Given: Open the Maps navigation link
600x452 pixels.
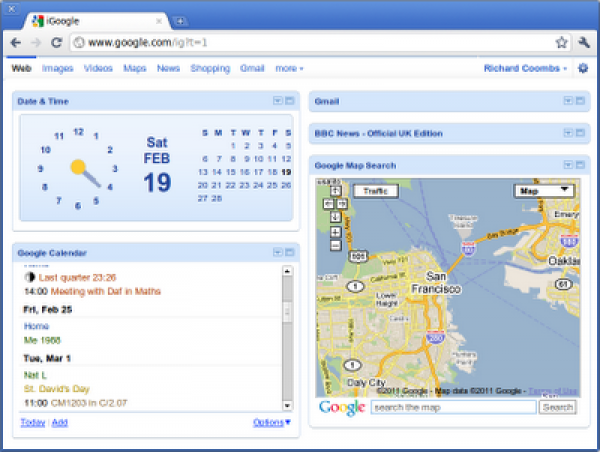Looking at the screenshot, I should tap(135, 69).
